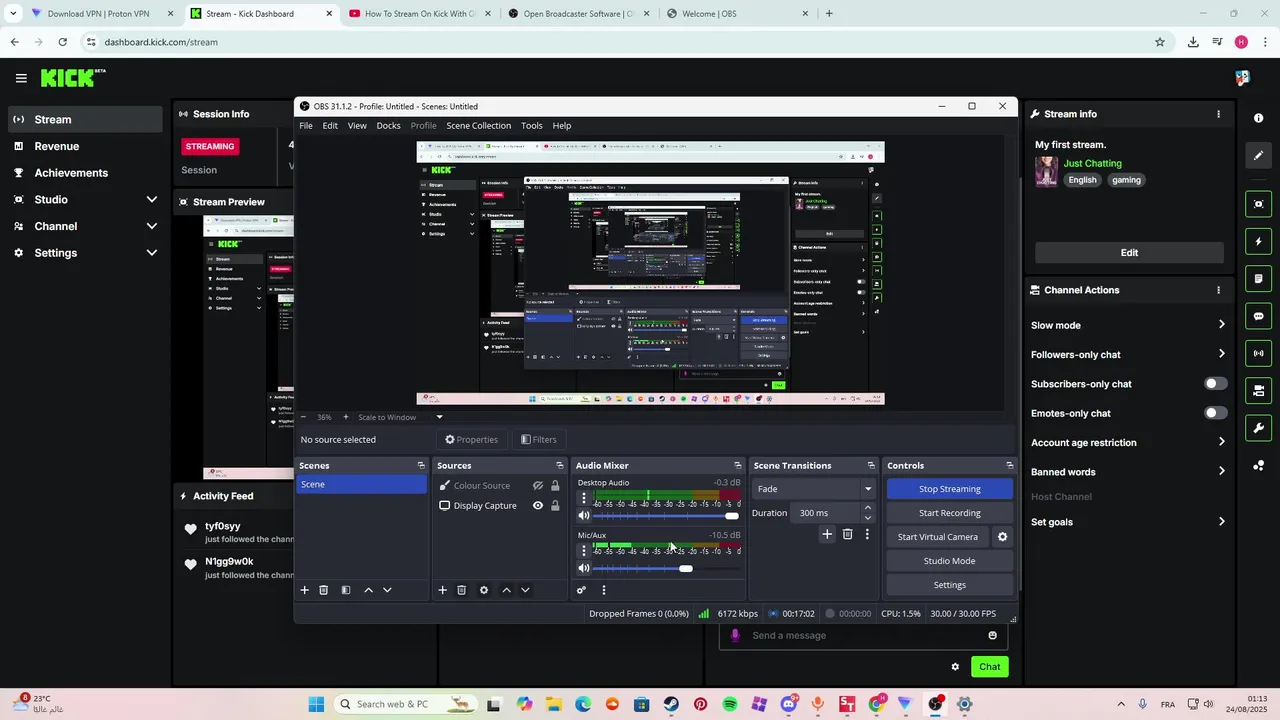
Task: Click the Send a message chat field
Action: coord(864,635)
